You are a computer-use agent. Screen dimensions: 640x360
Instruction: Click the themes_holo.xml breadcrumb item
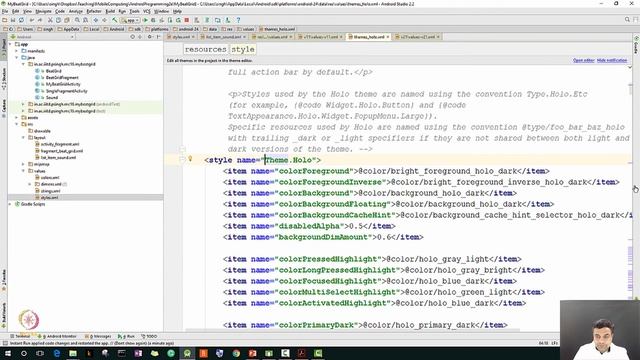coord(276,29)
